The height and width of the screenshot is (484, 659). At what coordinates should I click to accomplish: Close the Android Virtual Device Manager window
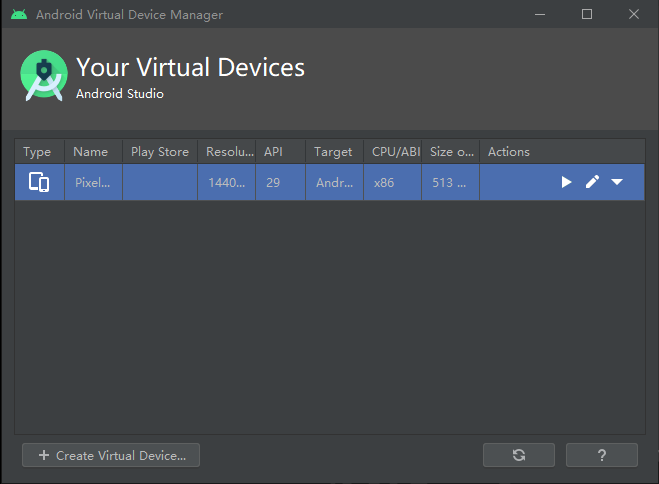tap(634, 14)
